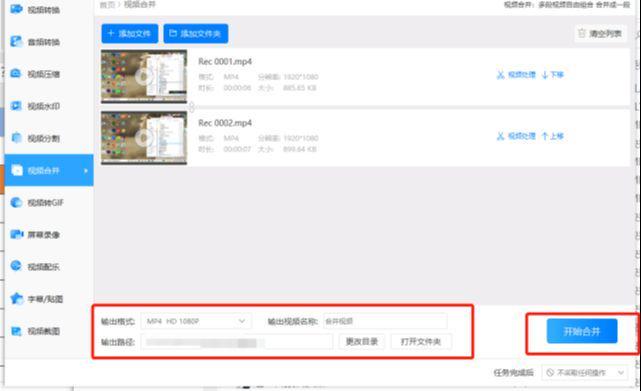Viewport: 641px width, 391px height.
Task: Click the 添加文件夹 add folder button
Action: tap(196, 34)
